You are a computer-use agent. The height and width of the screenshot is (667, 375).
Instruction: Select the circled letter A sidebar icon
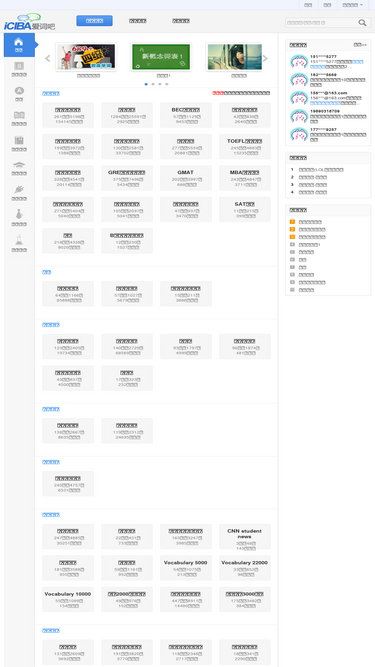[19, 91]
